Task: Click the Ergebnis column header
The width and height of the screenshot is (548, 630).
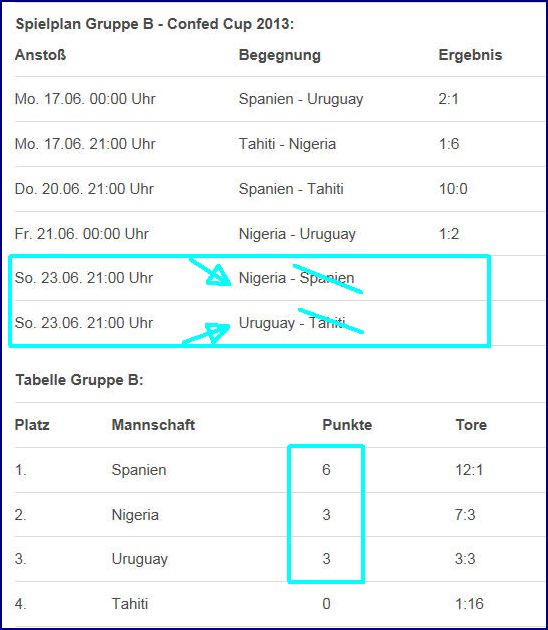Action: coord(470,55)
